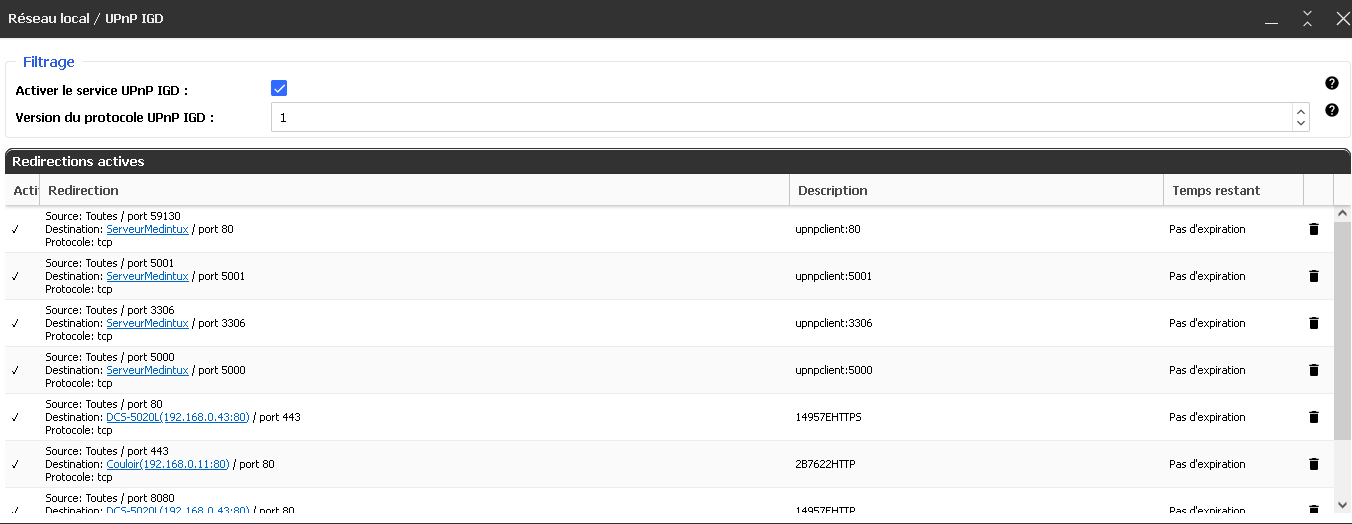This screenshot has width=1352, height=524.
Task: Open the Couloir(192.168.0.11:80) device link
Action: (x=168, y=464)
